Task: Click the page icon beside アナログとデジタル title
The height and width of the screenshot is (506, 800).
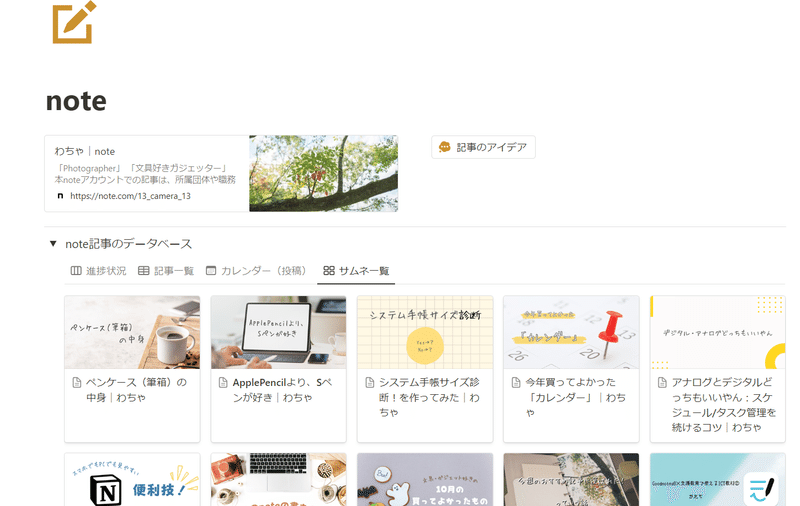Action: (x=662, y=383)
